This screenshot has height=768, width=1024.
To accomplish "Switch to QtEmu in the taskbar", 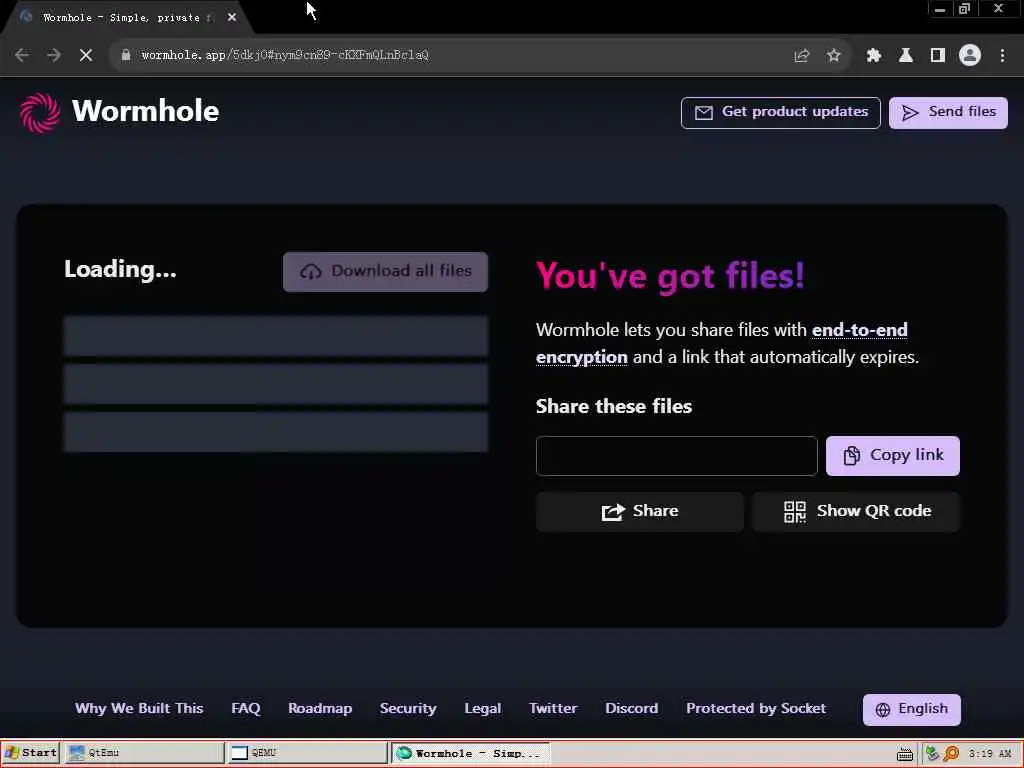I will pyautogui.click(x=144, y=753).
